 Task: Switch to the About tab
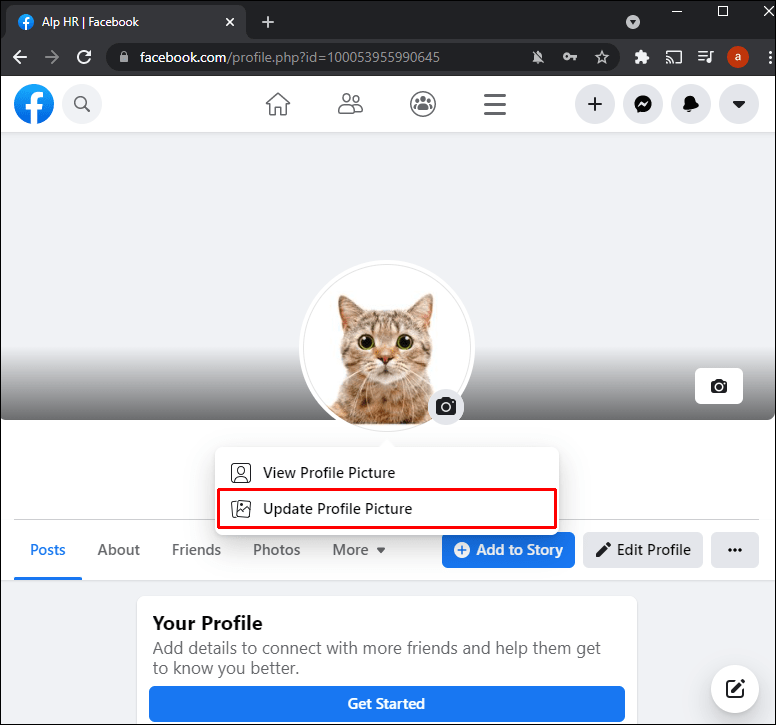click(x=118, y=550)
